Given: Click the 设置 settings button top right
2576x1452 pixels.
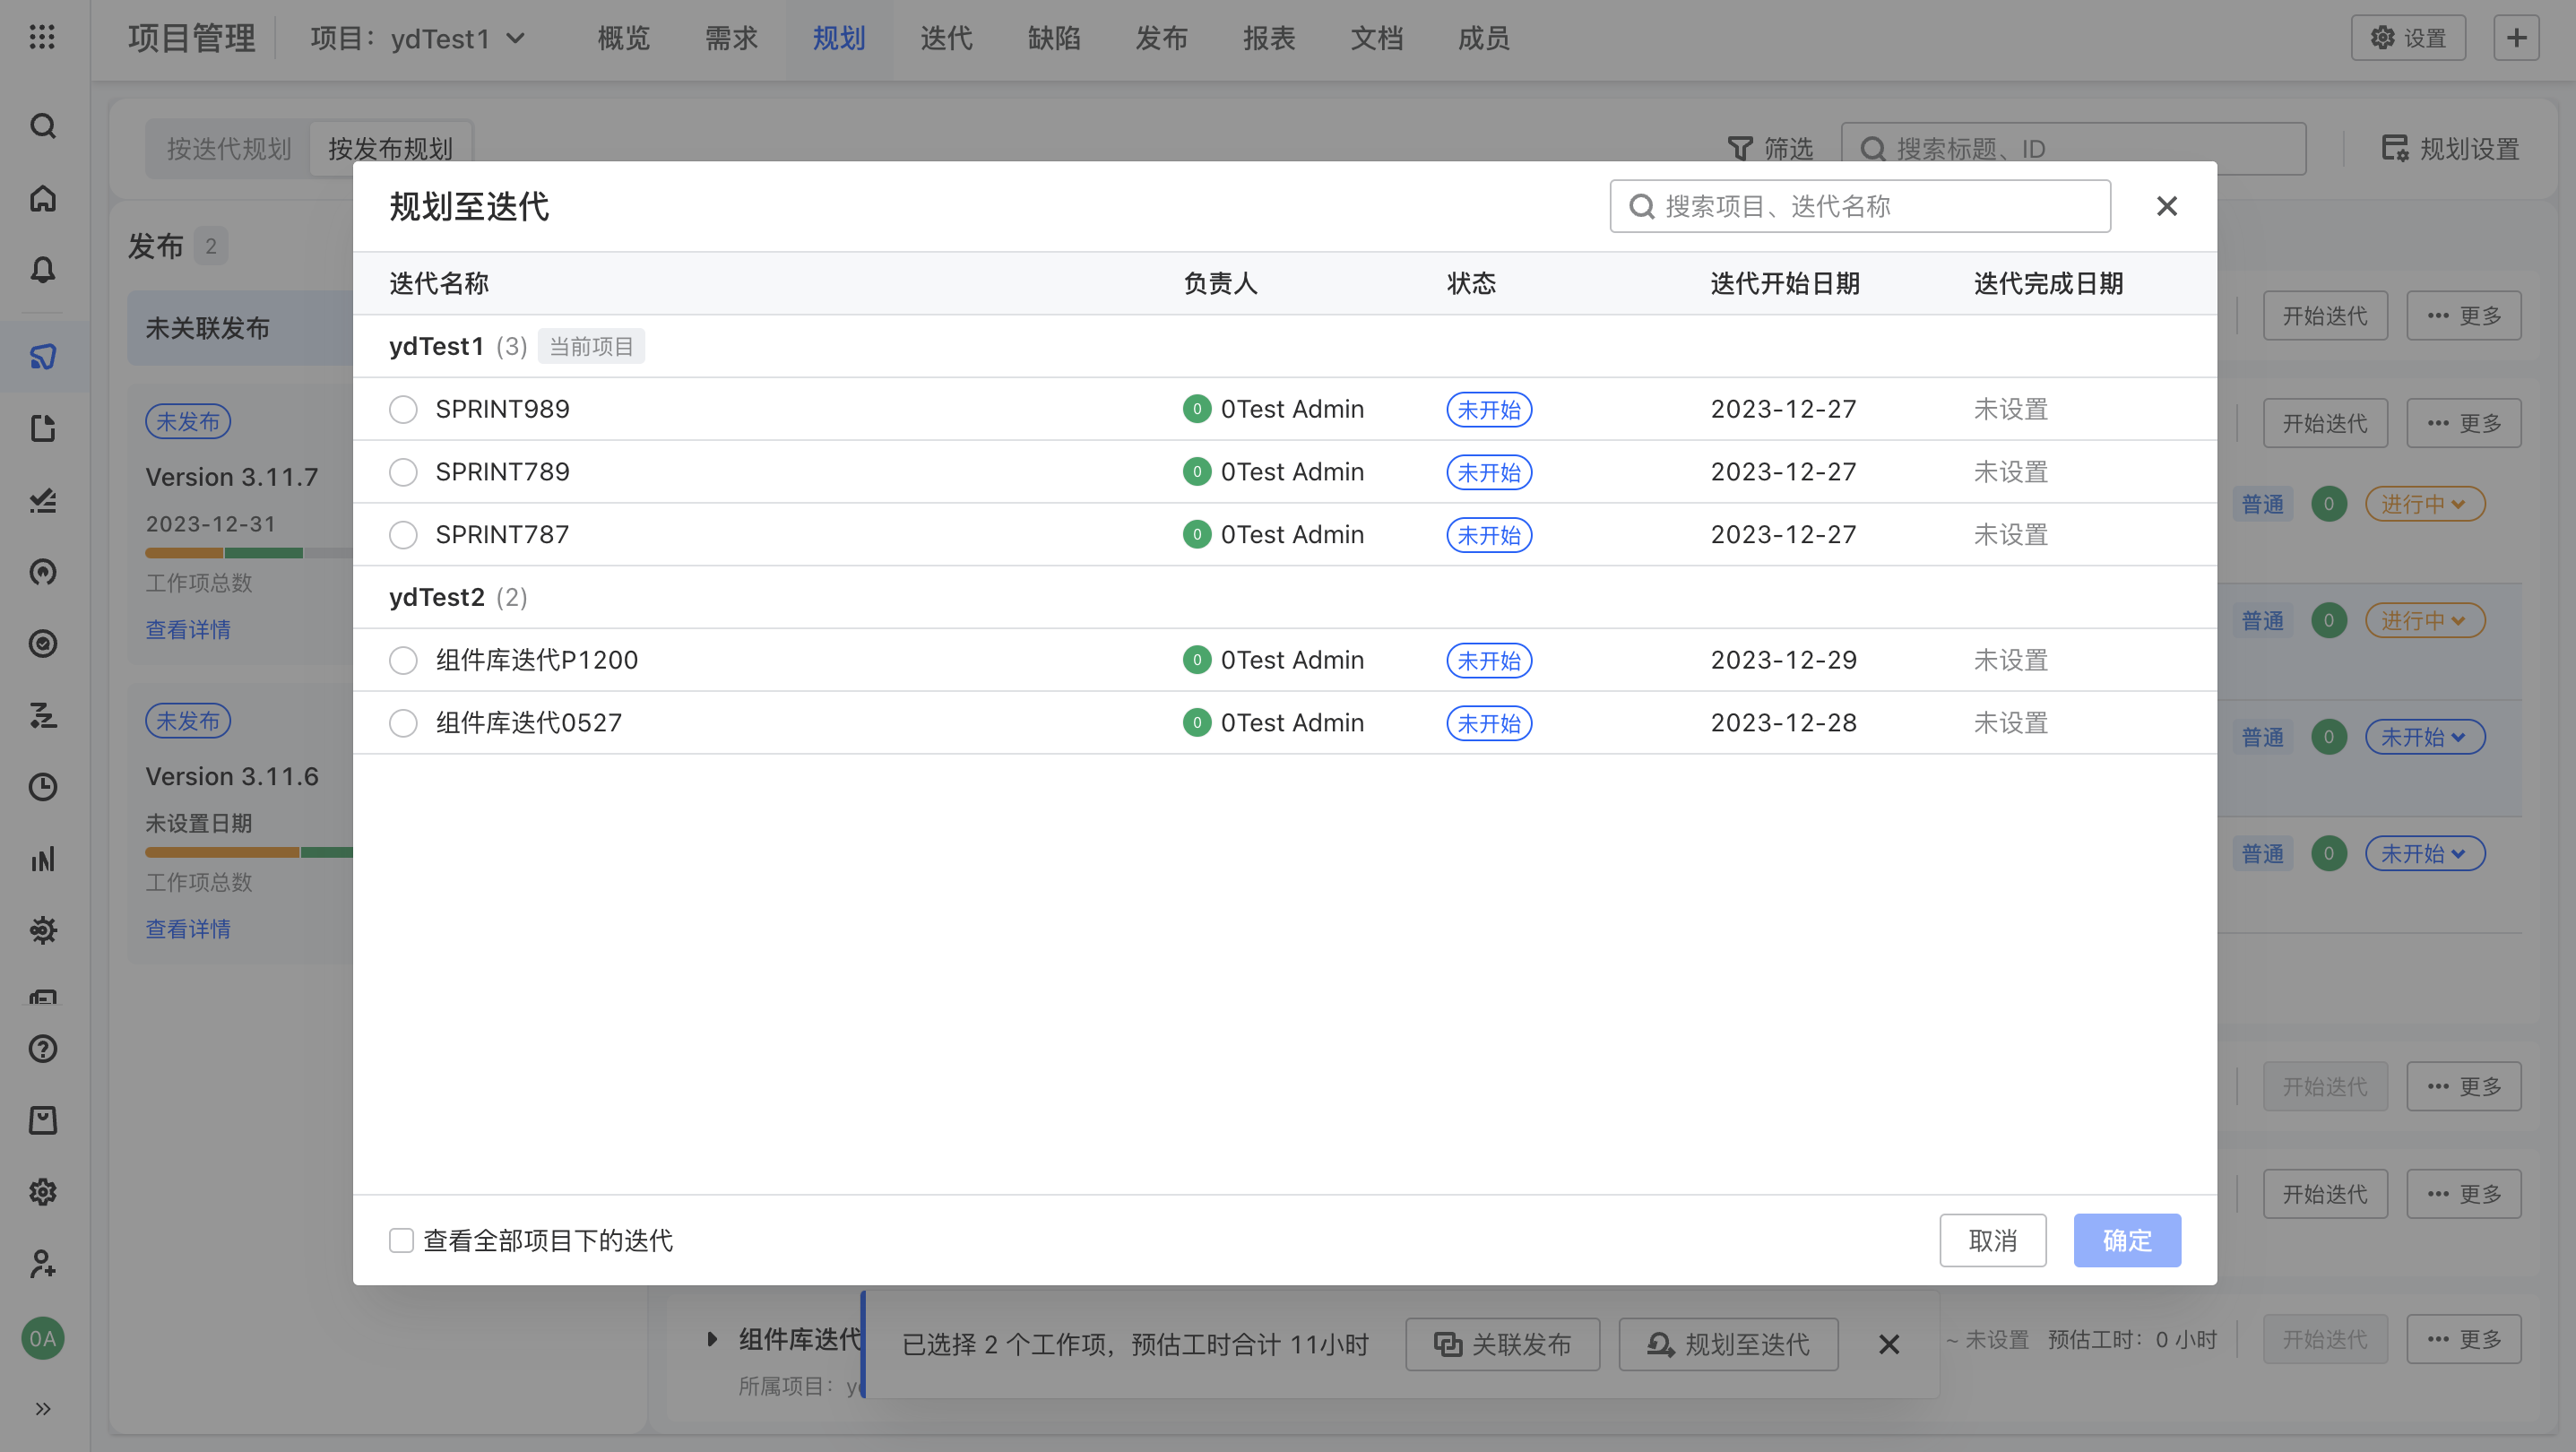Looking at the screenshot, I should [2407, 38].
